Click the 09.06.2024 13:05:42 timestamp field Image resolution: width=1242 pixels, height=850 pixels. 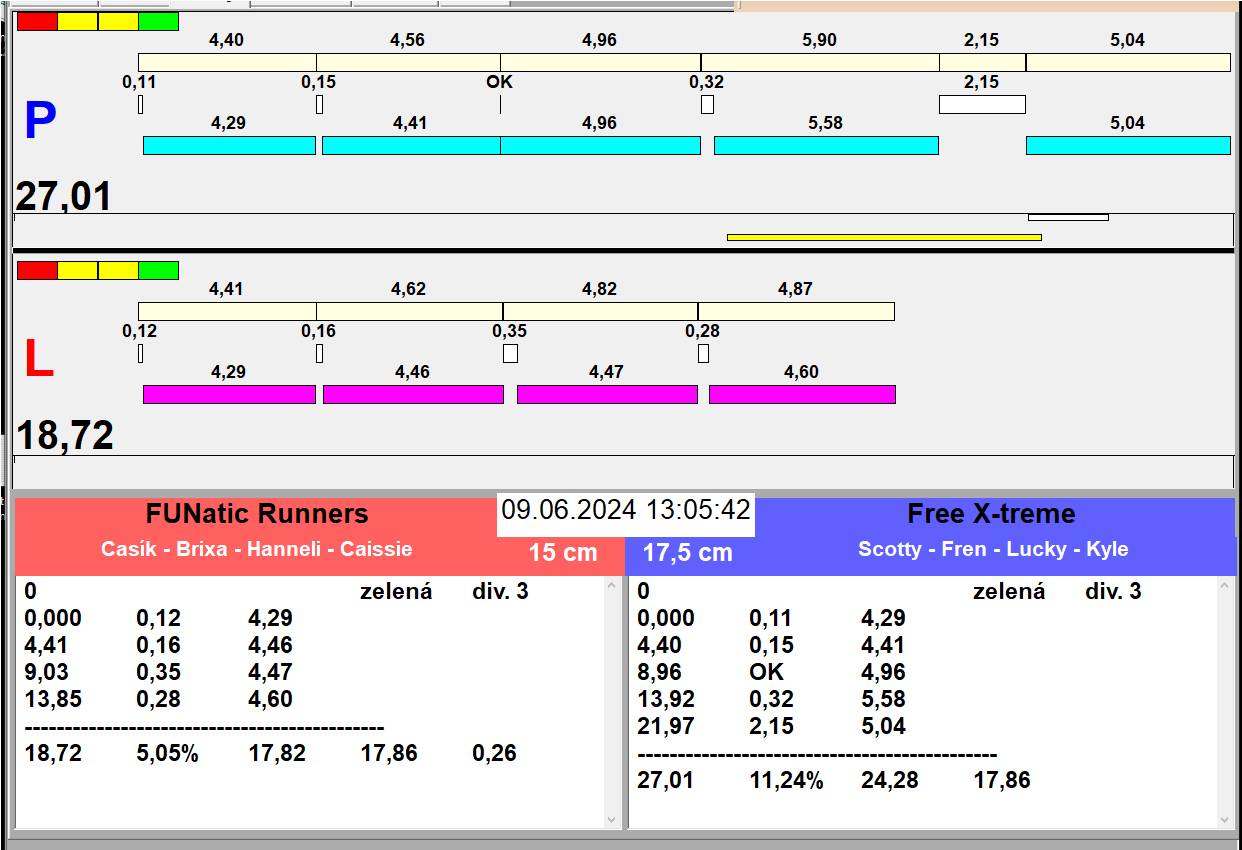click(626, 510)
